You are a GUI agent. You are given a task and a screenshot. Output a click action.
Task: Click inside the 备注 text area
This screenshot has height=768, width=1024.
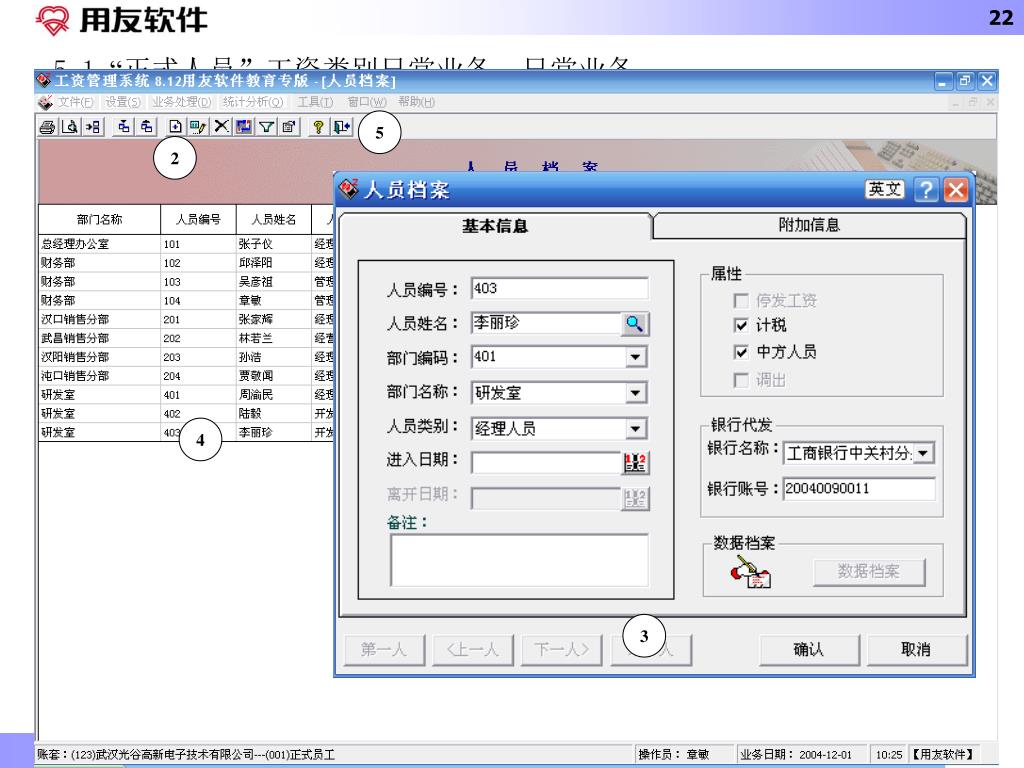click(x=520, y=560)
